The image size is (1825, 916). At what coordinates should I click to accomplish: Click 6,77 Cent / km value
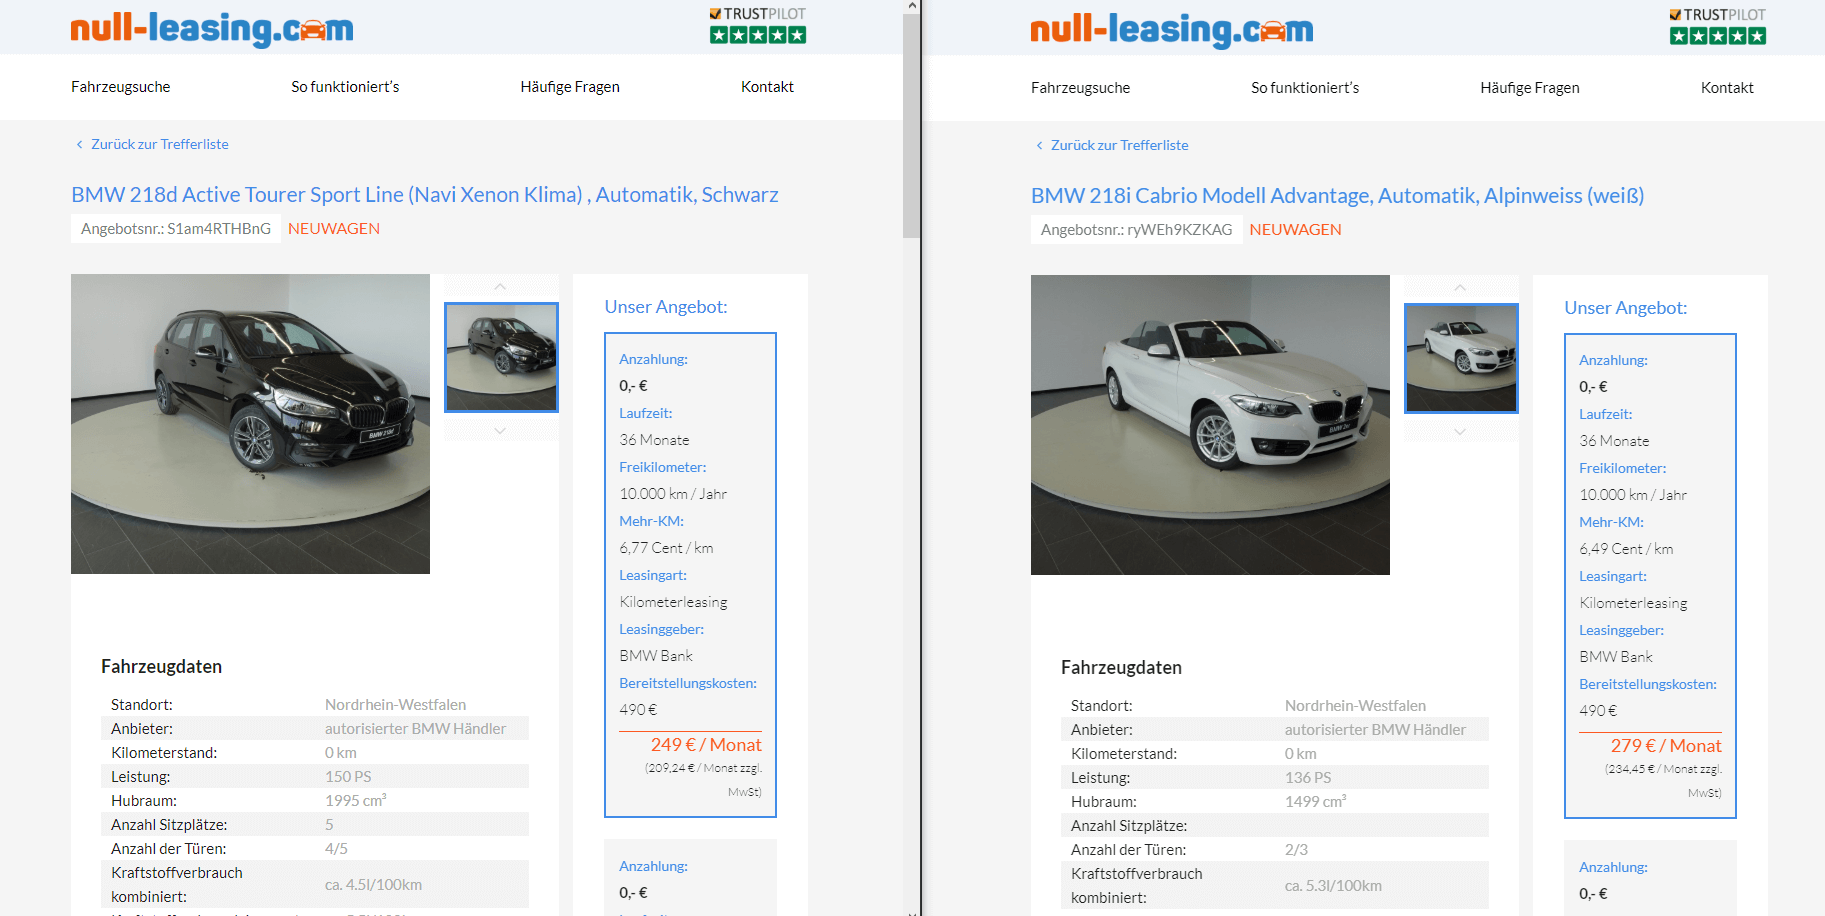click(x=666, y=548)
